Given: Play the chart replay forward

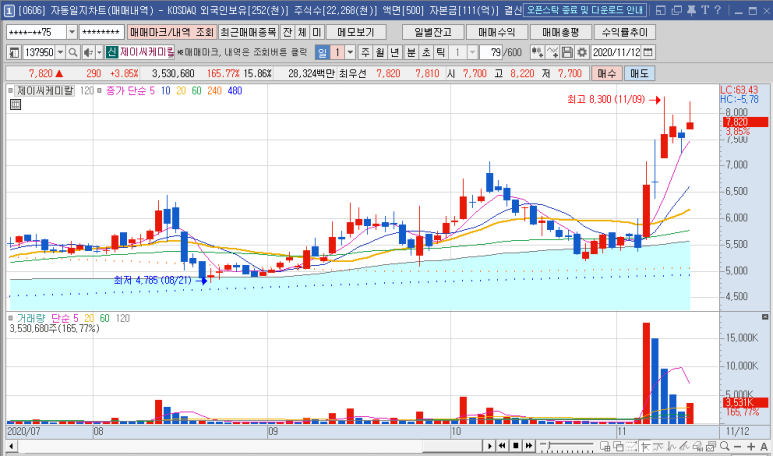Looking at the screenshot, I should pos(490,446).
